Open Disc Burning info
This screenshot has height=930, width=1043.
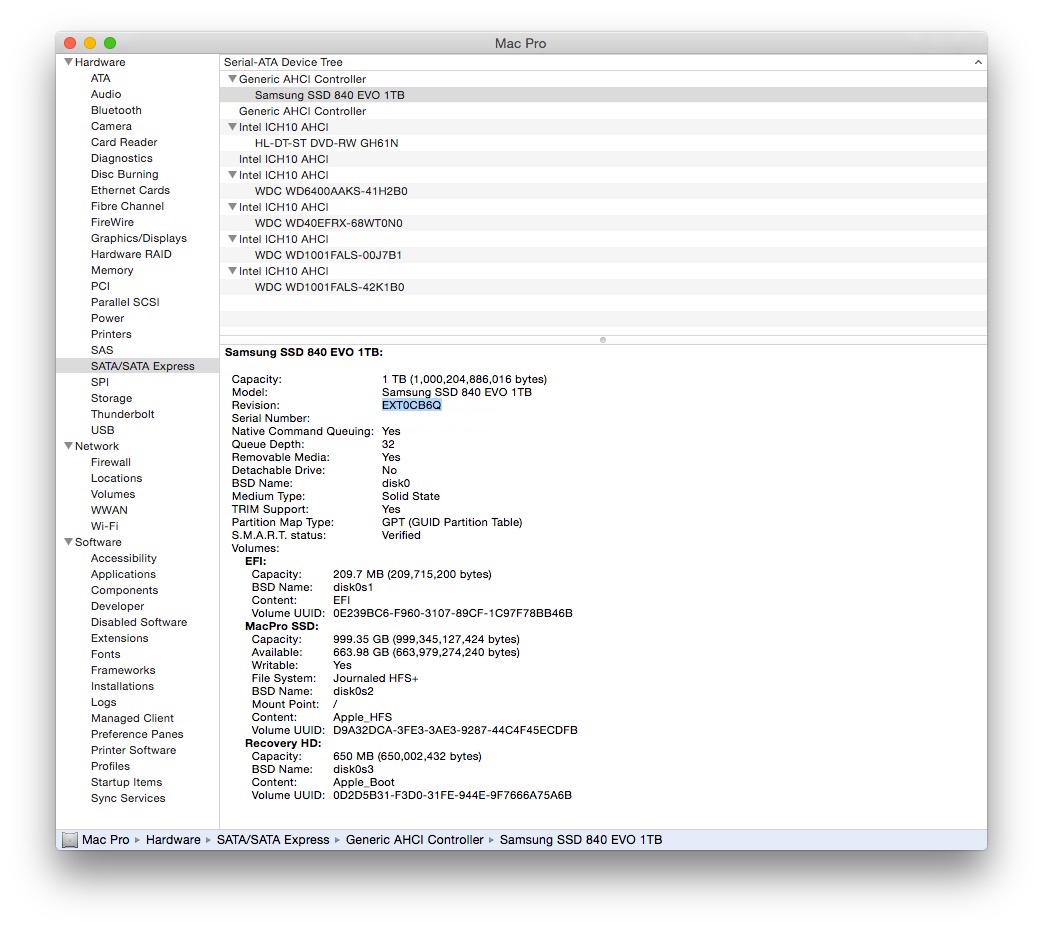pos(124,174)
